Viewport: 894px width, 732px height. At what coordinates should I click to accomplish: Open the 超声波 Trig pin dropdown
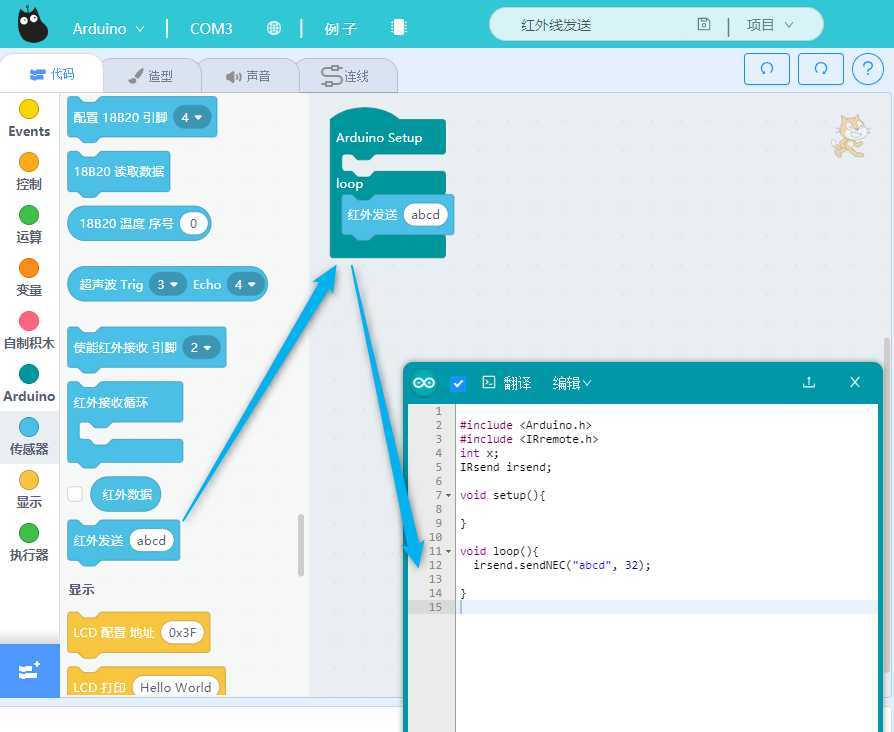[168, 284]
